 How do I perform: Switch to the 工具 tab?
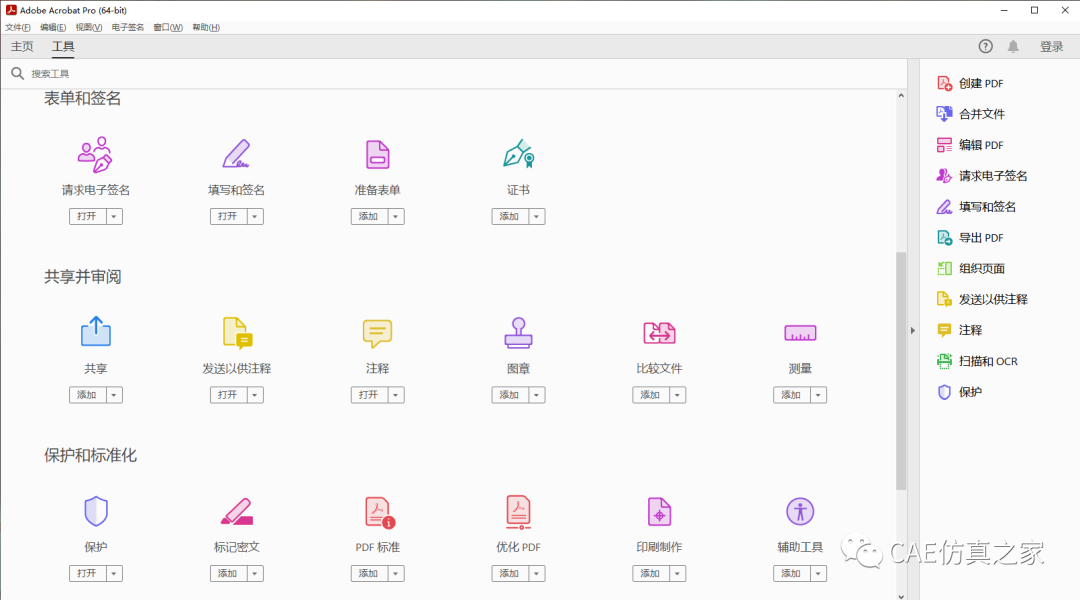coord(63,47)
